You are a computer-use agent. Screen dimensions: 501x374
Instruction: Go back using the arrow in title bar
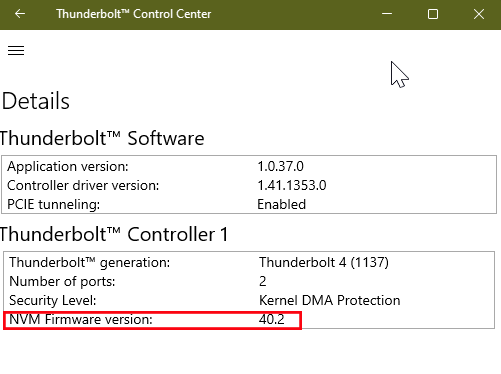(x=20, y=14)
